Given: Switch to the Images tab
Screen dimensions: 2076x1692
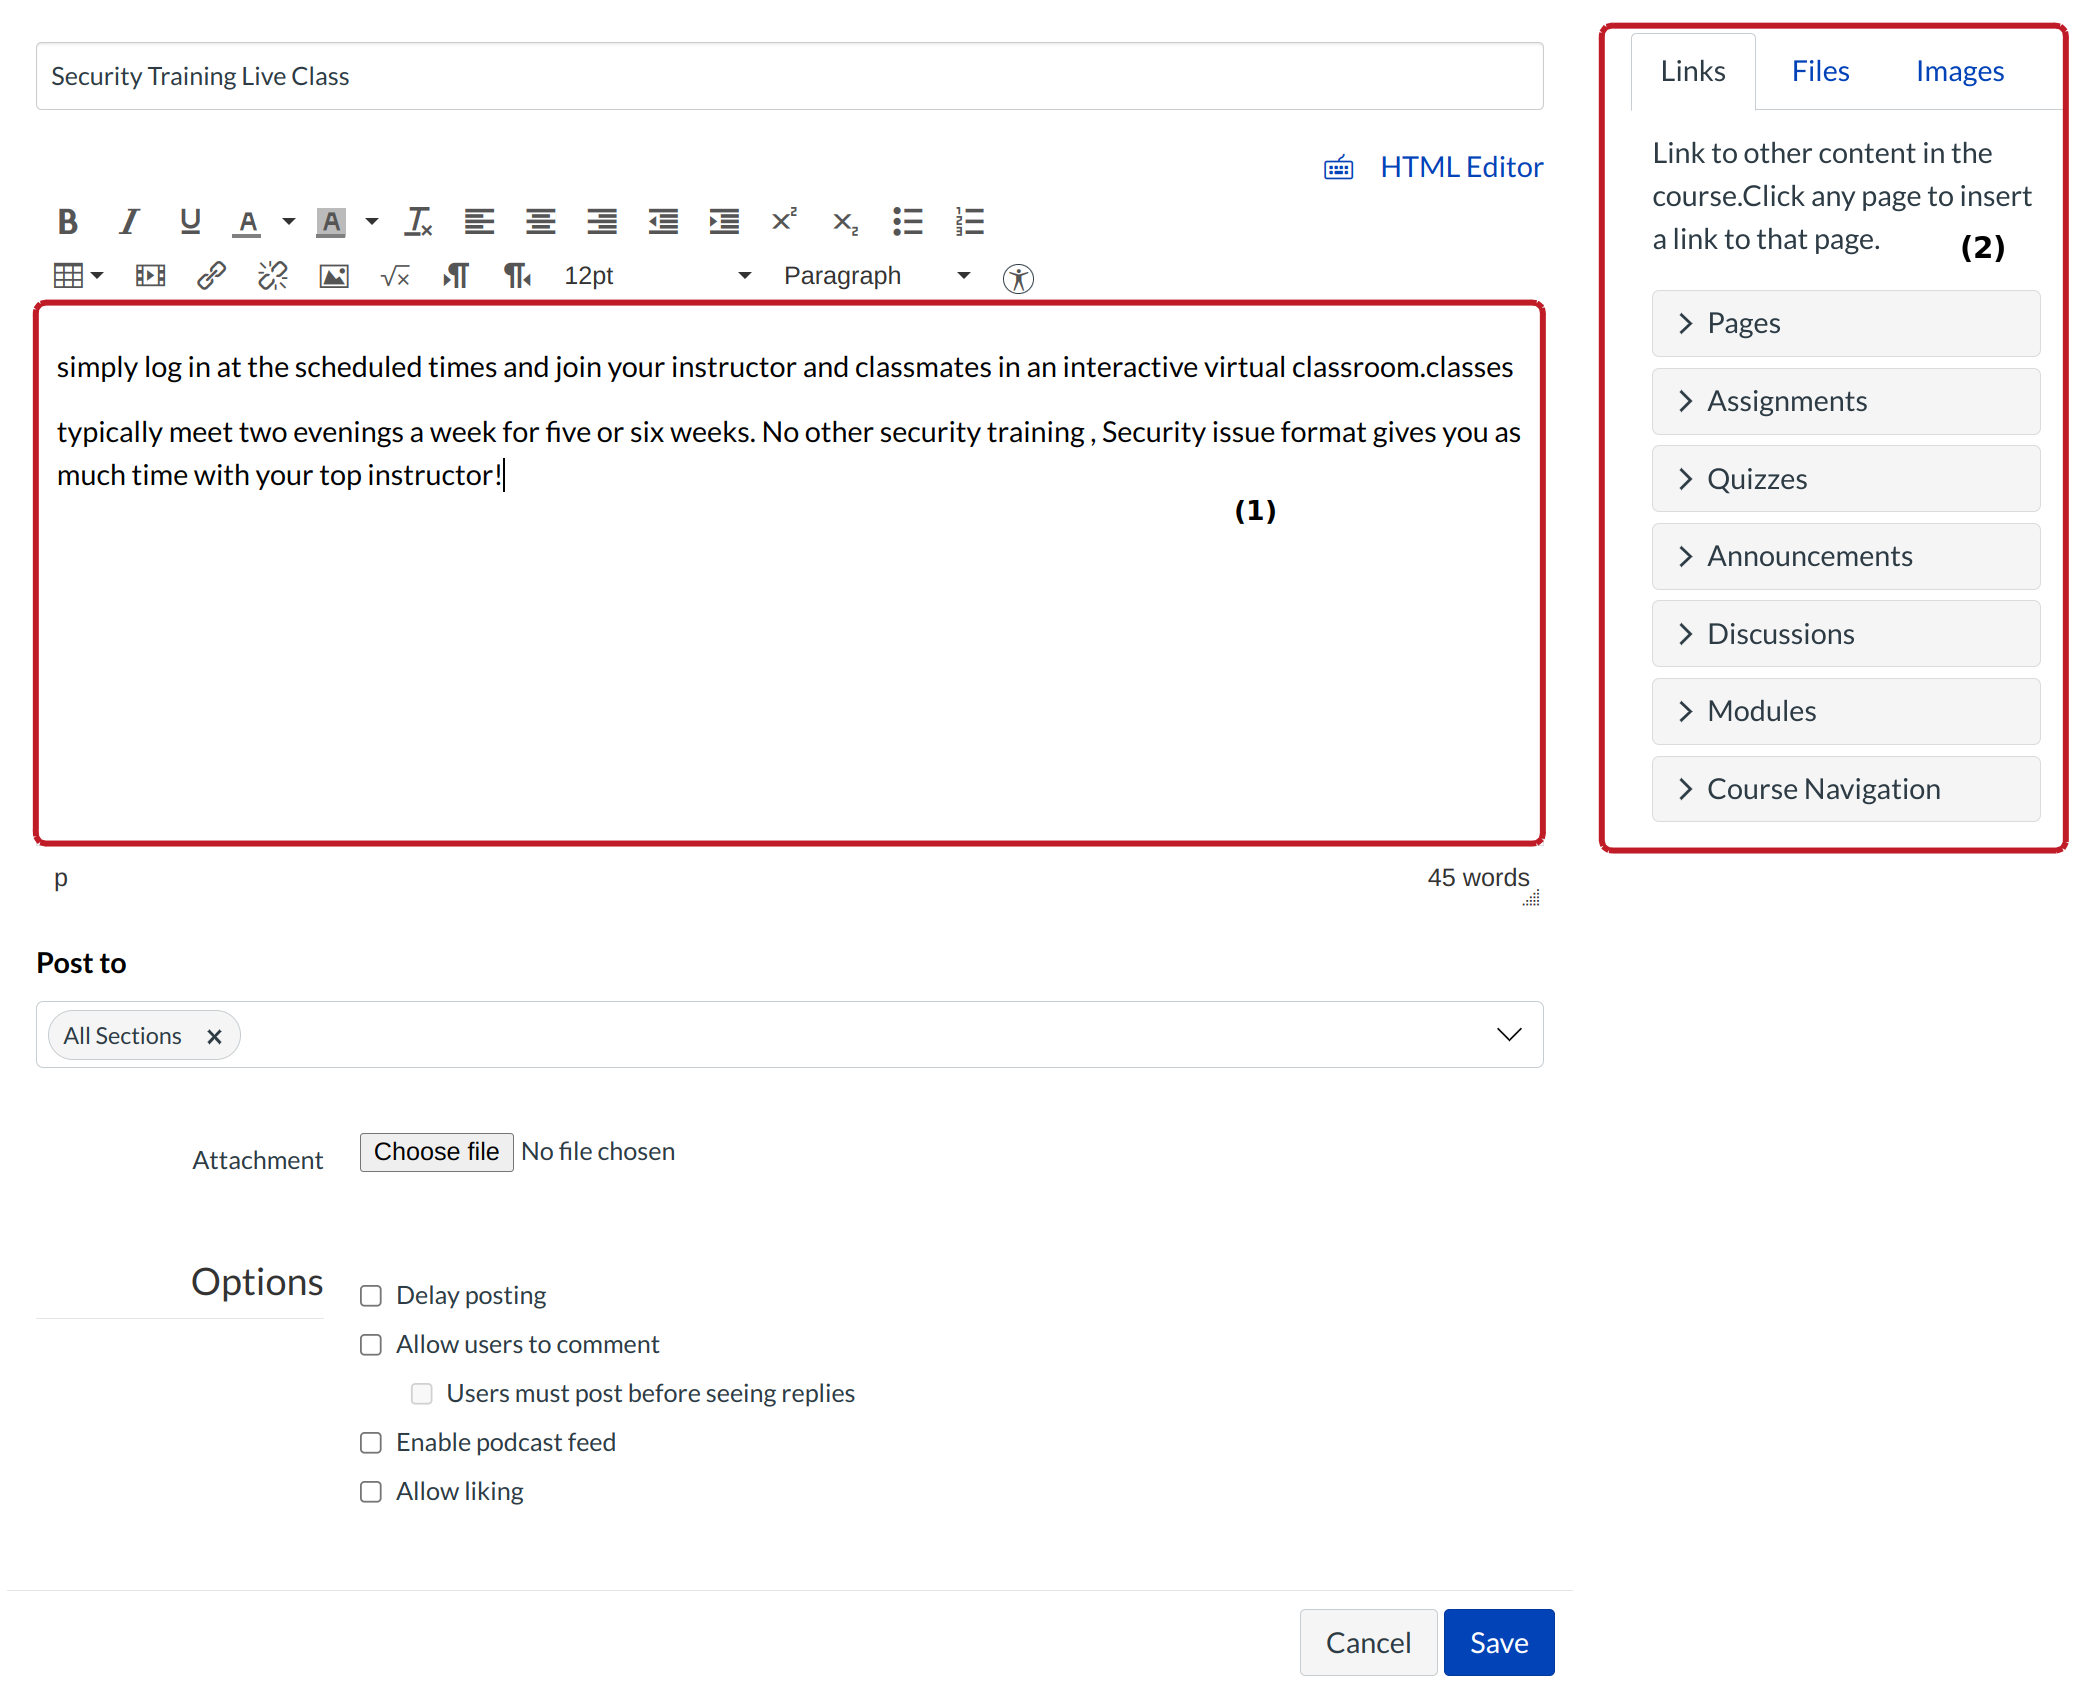Looking at the screenshot, I should pos(1959,71).
